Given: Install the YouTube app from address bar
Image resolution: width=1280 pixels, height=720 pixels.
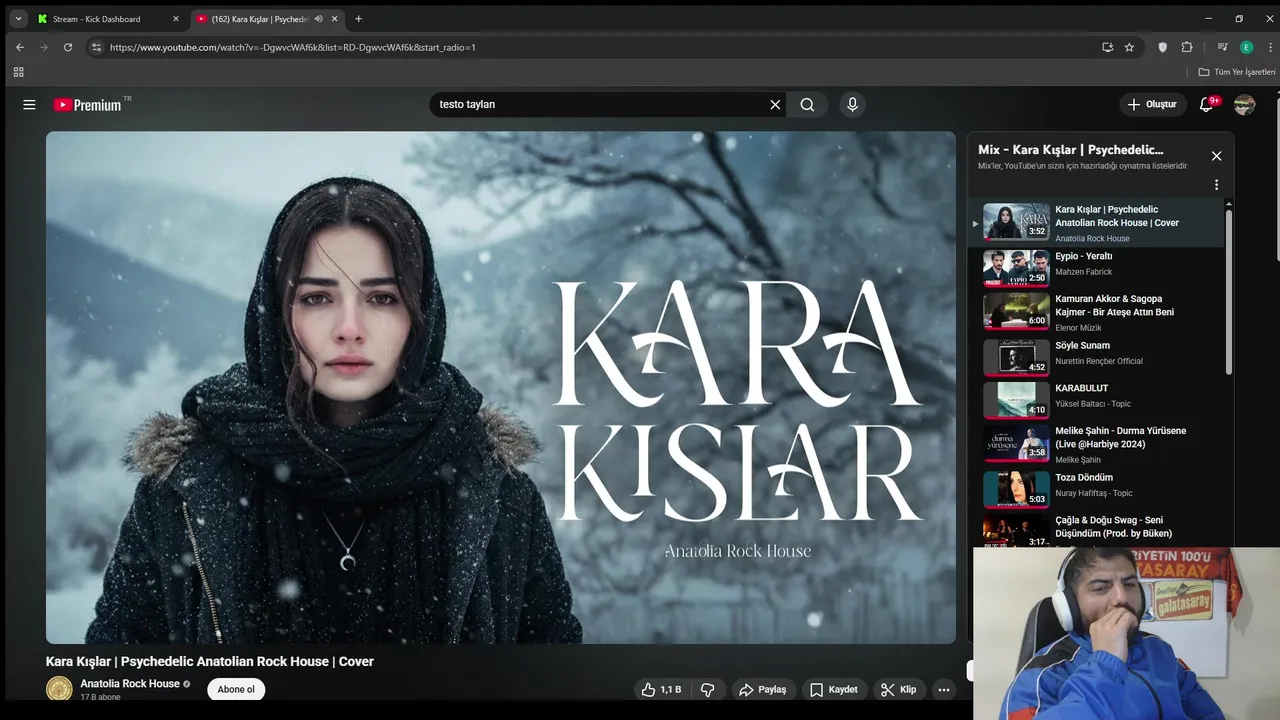Looking at the screenshot, I should pyautogui.click(x=1107, y=47).
